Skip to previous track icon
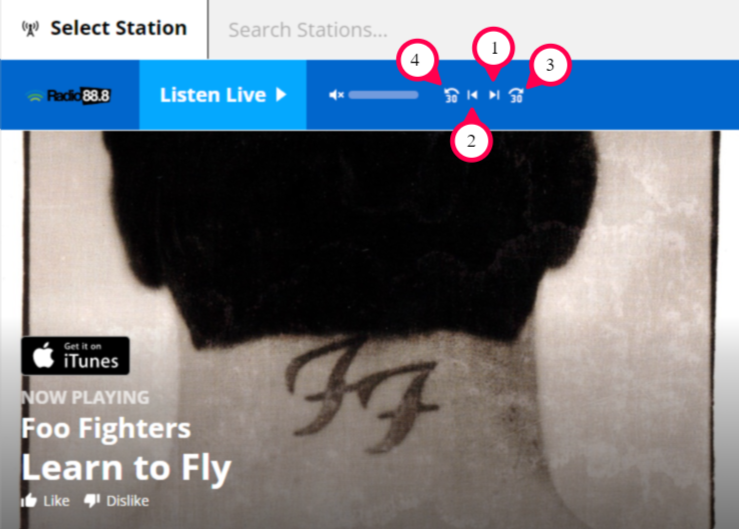 [472, 95]
